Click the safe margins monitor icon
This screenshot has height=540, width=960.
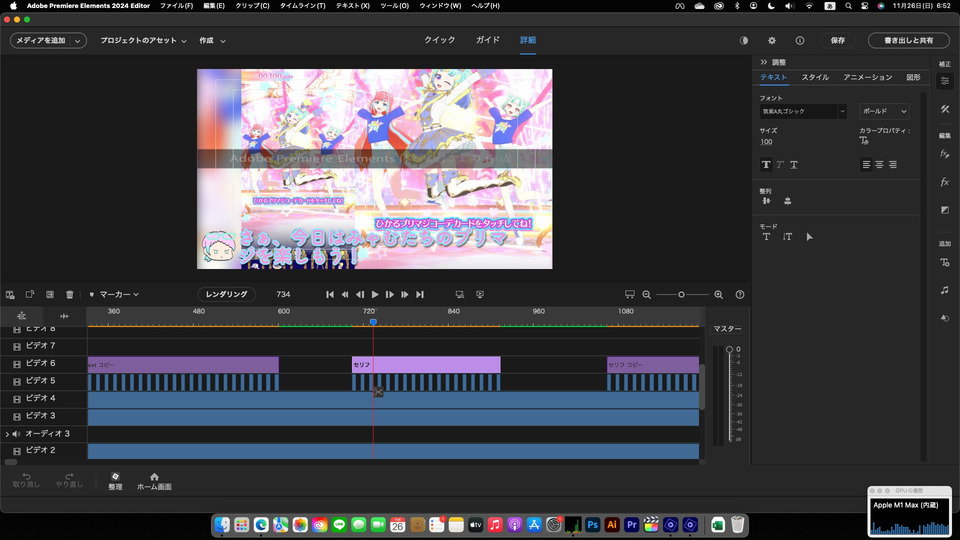tap(460, 294)
